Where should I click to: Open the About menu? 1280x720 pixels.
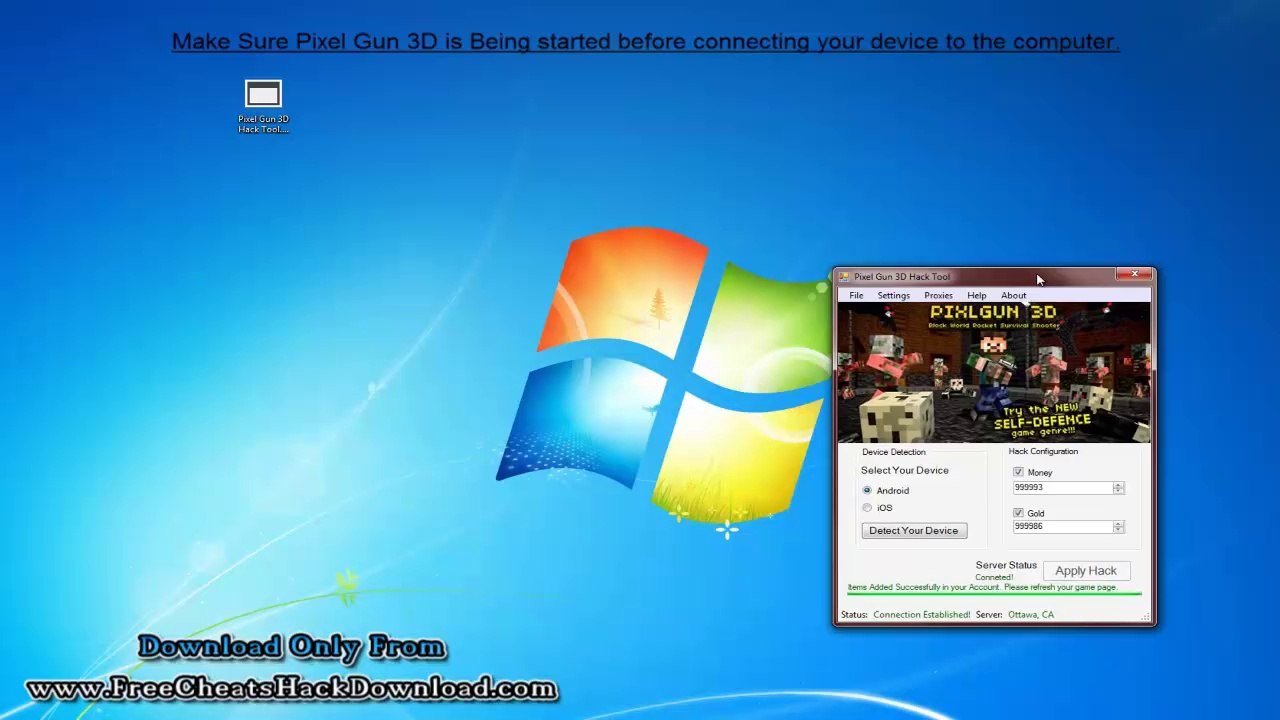pyautogui.click(x=1013, y=296)
